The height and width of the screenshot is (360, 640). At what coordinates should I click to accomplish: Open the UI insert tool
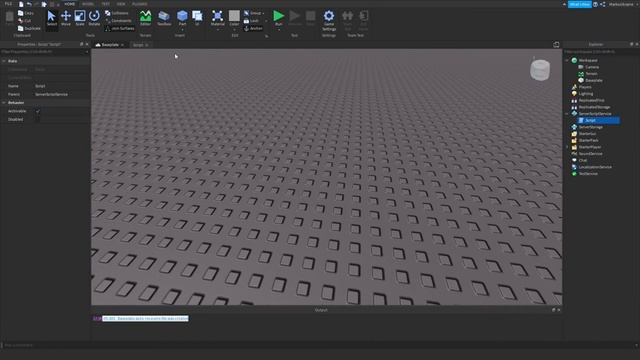pyautogui.click(x=197, y=18)
